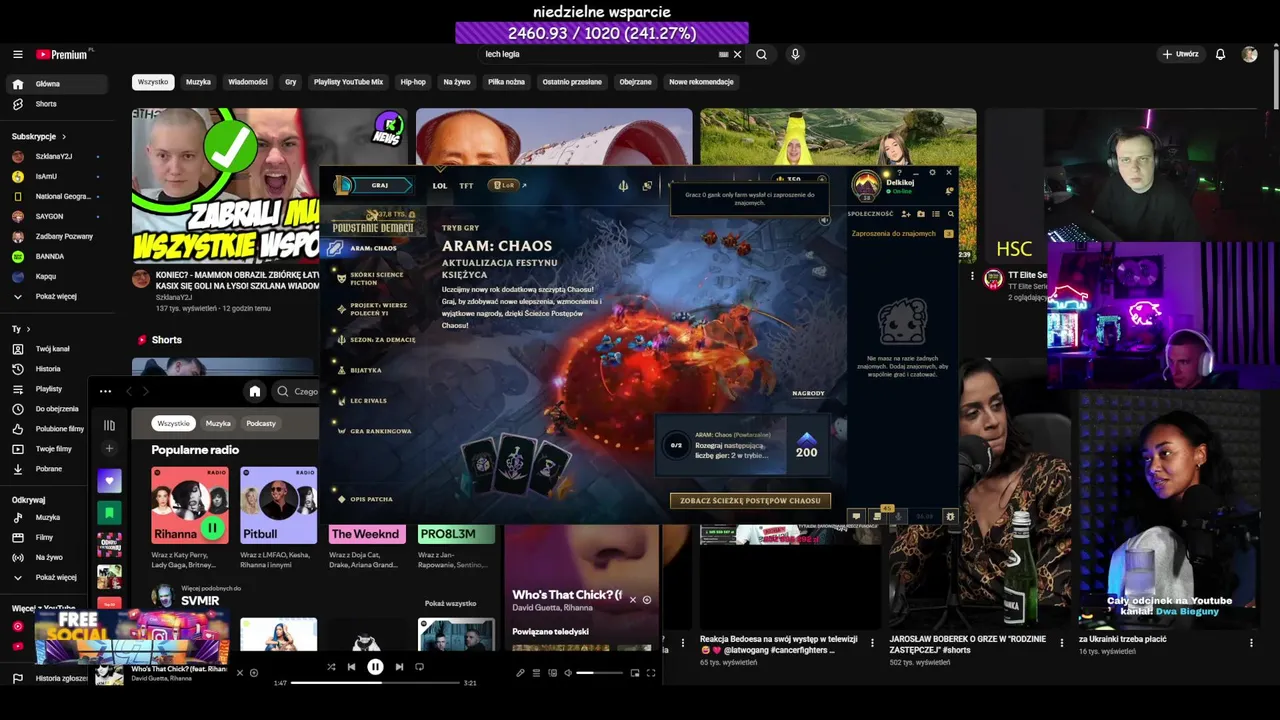
Task: Click the League bug report icon
Action: (x=950, y=516)
